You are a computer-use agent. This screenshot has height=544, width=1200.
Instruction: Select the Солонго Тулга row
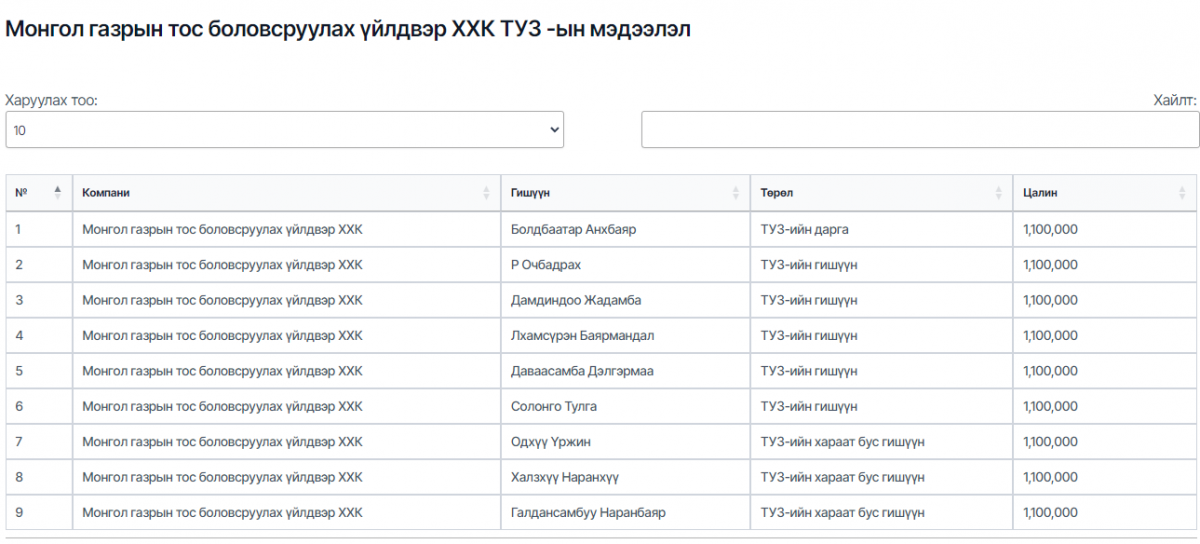553,407
